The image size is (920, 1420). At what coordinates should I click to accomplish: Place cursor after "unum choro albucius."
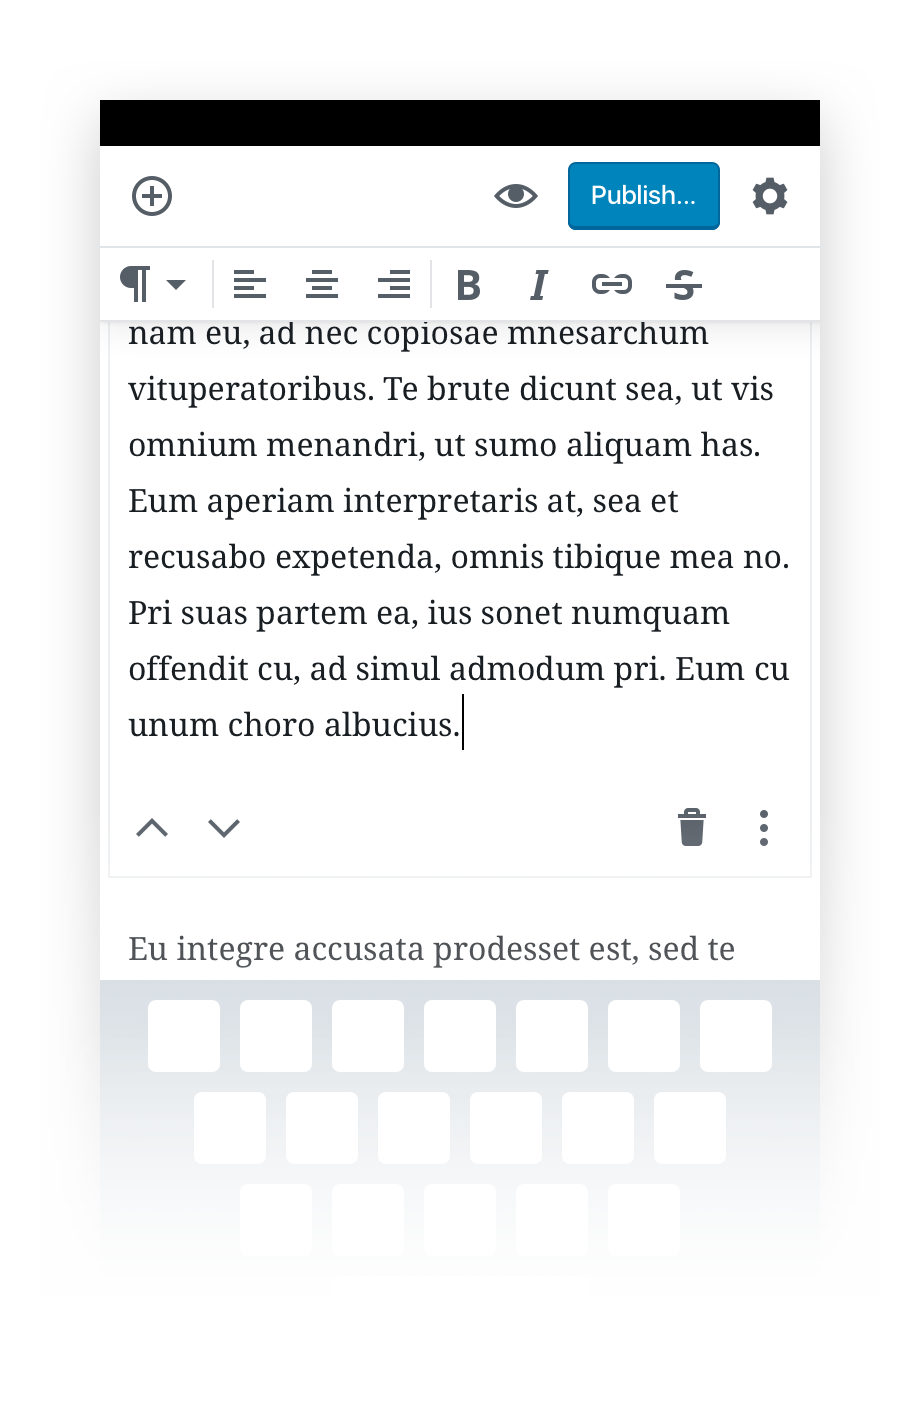[x=462, y=725]
